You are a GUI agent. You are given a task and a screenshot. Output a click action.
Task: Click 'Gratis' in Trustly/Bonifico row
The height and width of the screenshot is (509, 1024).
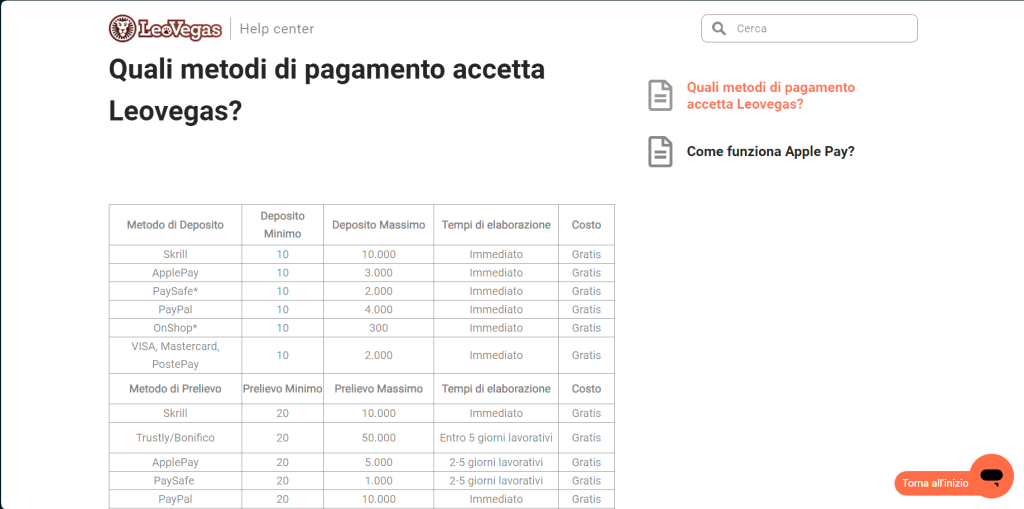586,438
